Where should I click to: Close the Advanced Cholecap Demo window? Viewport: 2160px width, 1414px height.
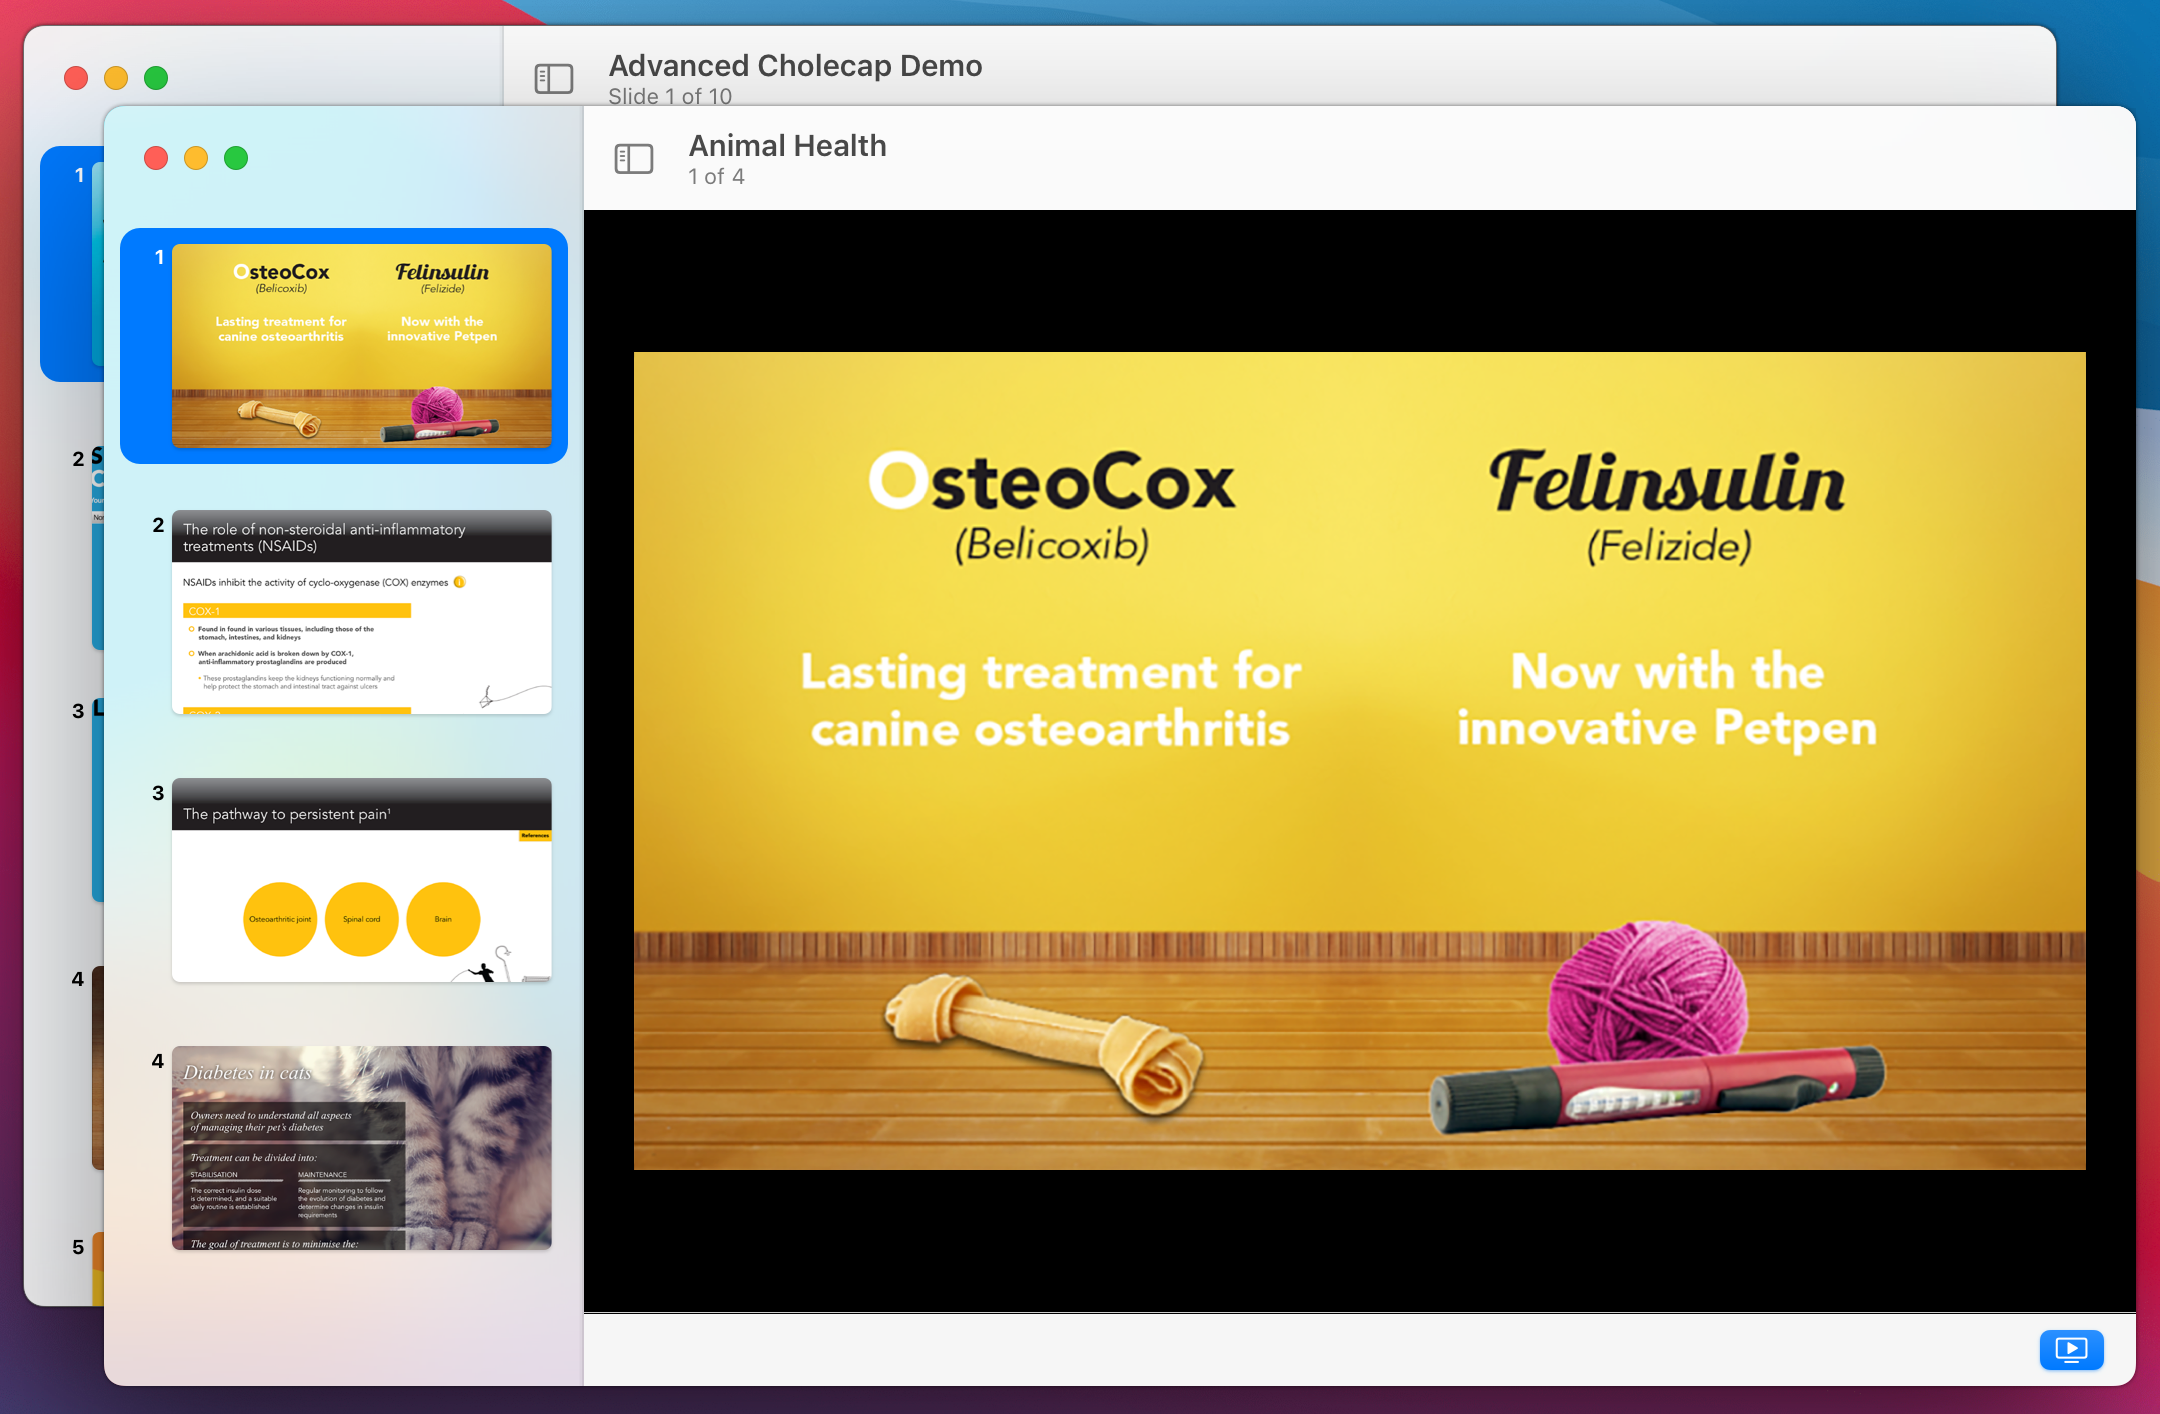coord(76,79)
